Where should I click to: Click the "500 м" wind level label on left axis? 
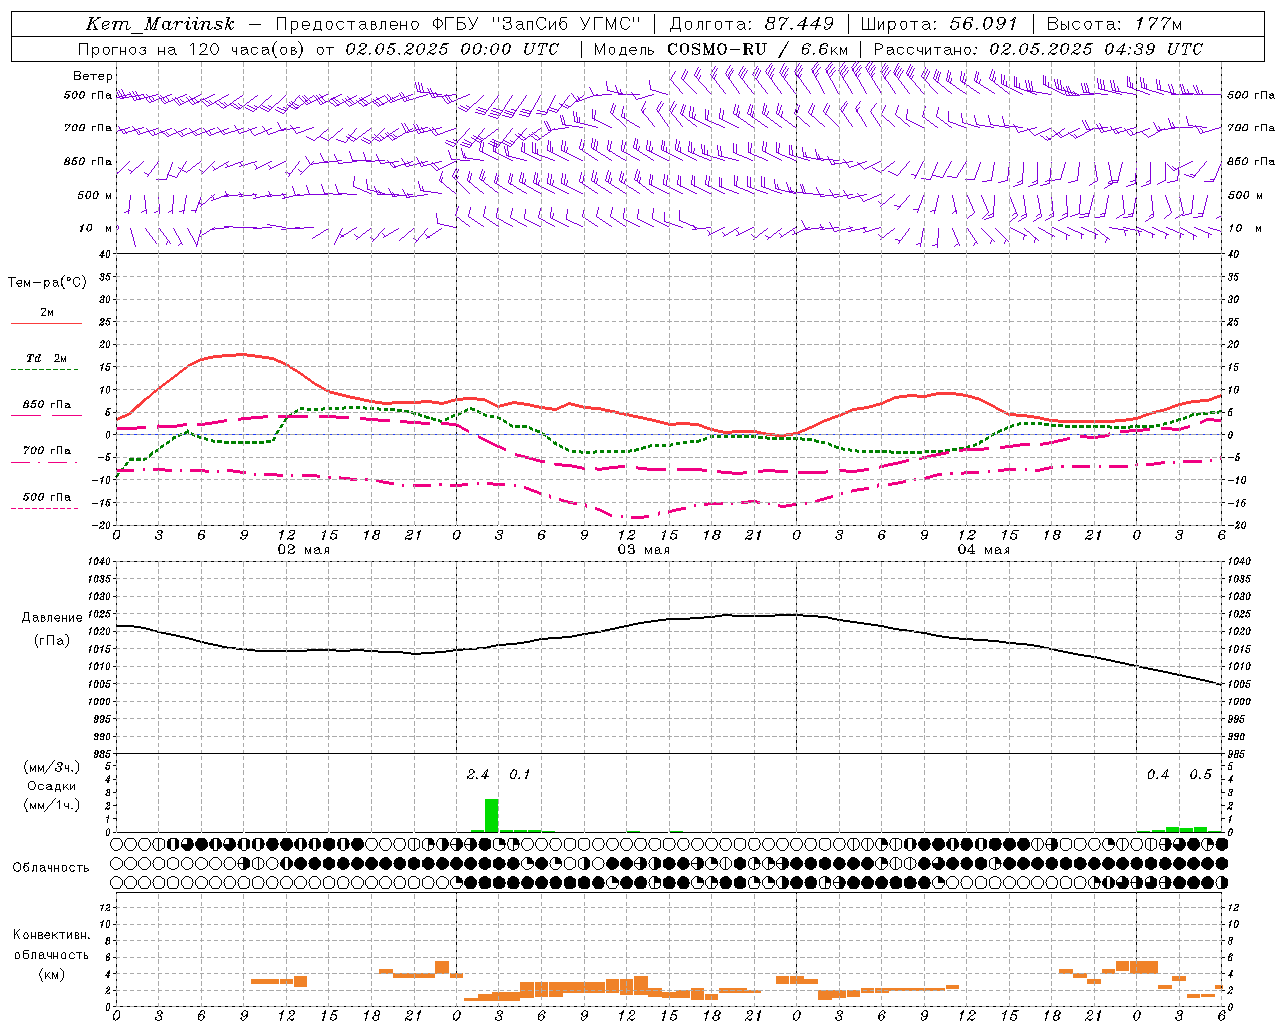tap(95, 195)
